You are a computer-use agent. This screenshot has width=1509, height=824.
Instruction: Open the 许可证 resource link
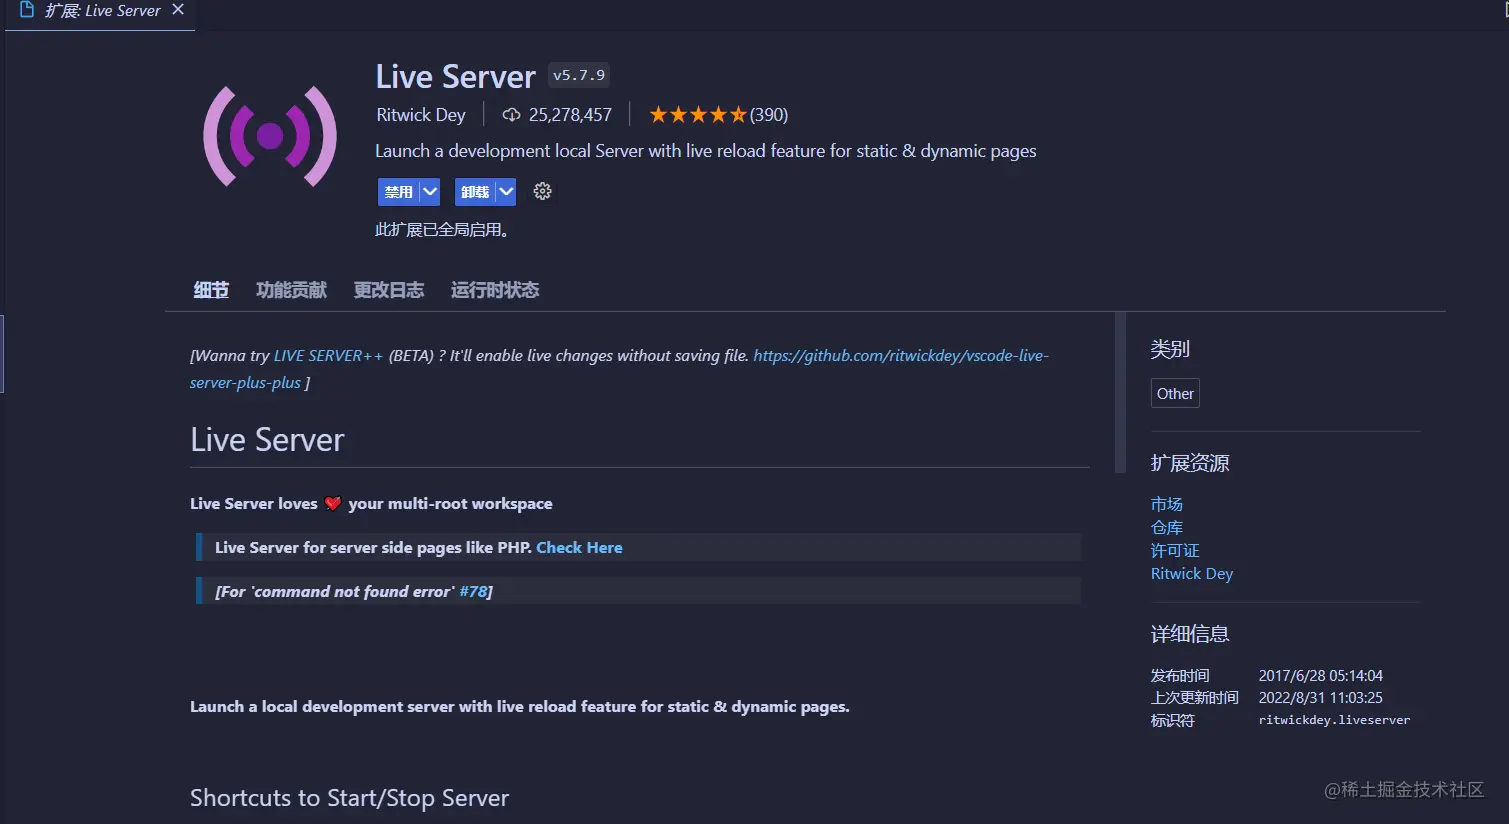pyautogui.click(x=1175, y=550)
